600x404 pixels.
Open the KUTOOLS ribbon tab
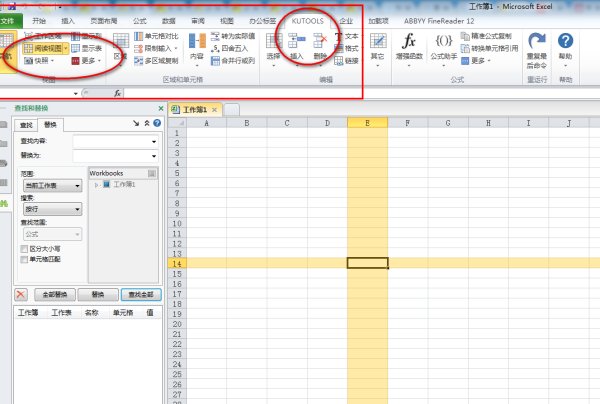pyautogui.click(x=307, y=21)
